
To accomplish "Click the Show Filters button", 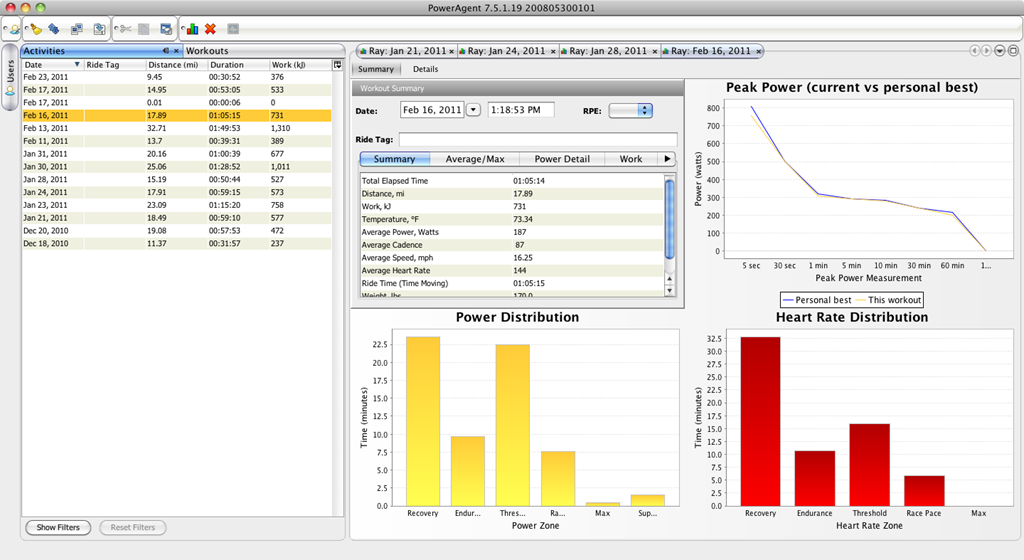I will click(58, 527).
